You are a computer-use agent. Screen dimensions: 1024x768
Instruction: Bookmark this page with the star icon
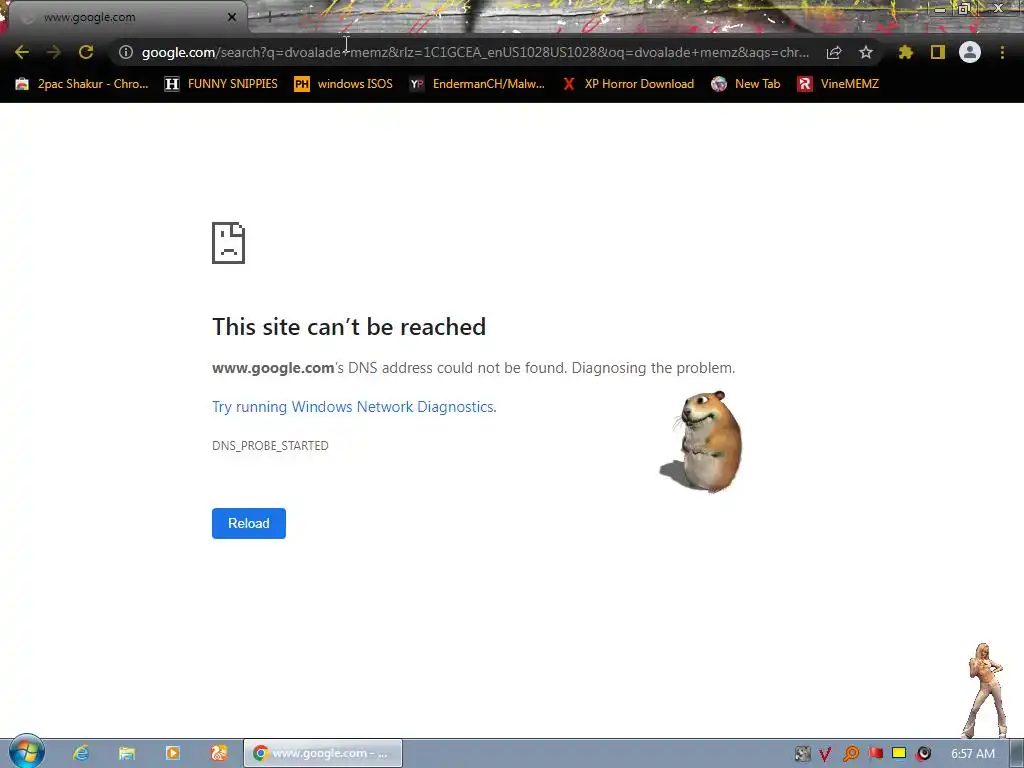[x=866, y=52]
